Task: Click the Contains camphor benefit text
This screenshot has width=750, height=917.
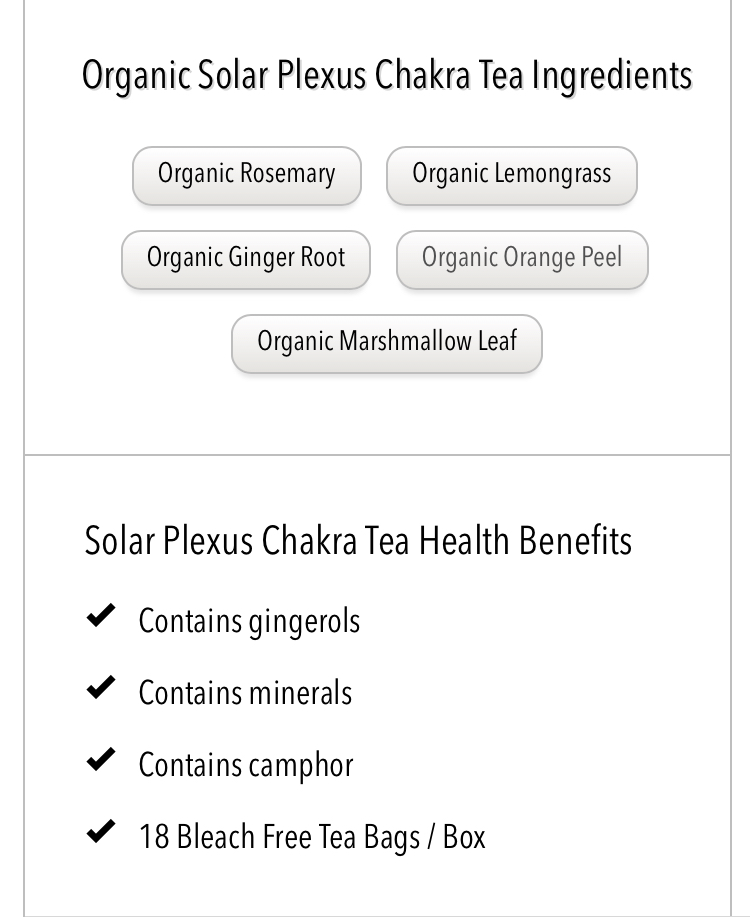Action: click(246, 766)
